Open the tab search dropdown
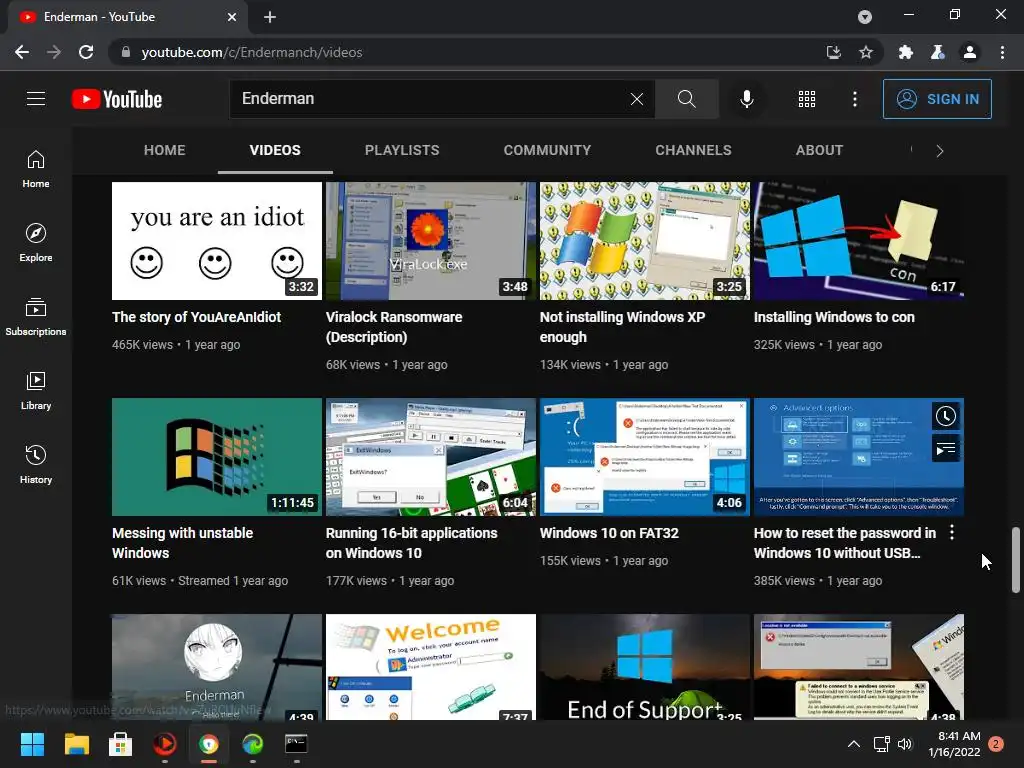This screenshot has height=768, width=1024. coord(865,17)
